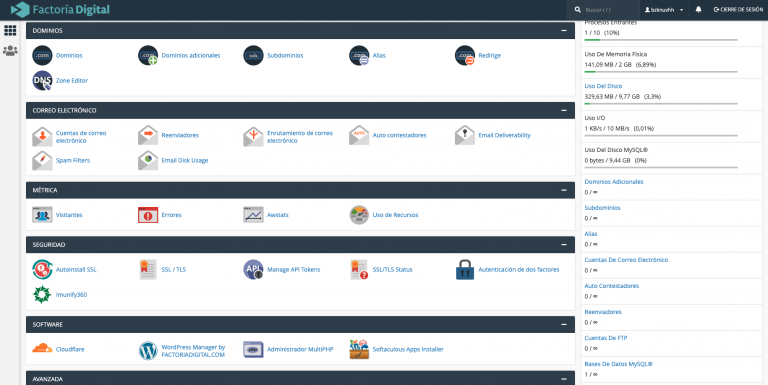Open the Cloudflare cloud icon
Image resolution: width=768 pixels, height=385 pixels.
pyautogui.click(x=42, y=349)
